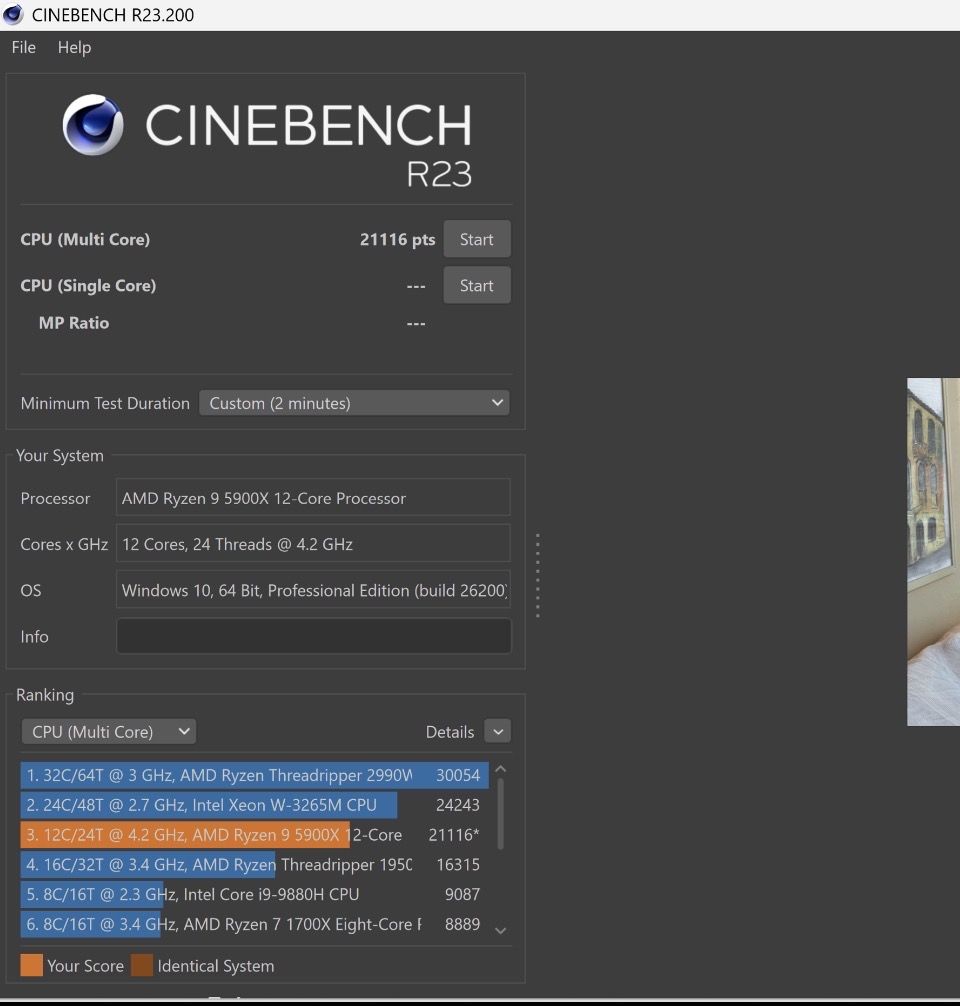The image size is (960, 1006).
Task: Open the Minimum Test Duration dropdown
Action: pyautogui.click(x=354, y=403)
